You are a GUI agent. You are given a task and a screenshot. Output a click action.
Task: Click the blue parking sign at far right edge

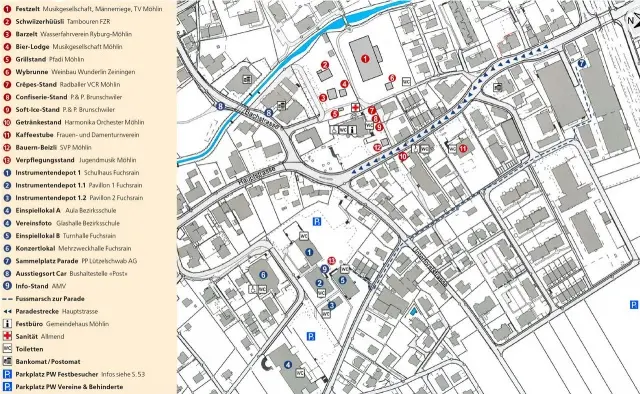(x=633, y=305)
